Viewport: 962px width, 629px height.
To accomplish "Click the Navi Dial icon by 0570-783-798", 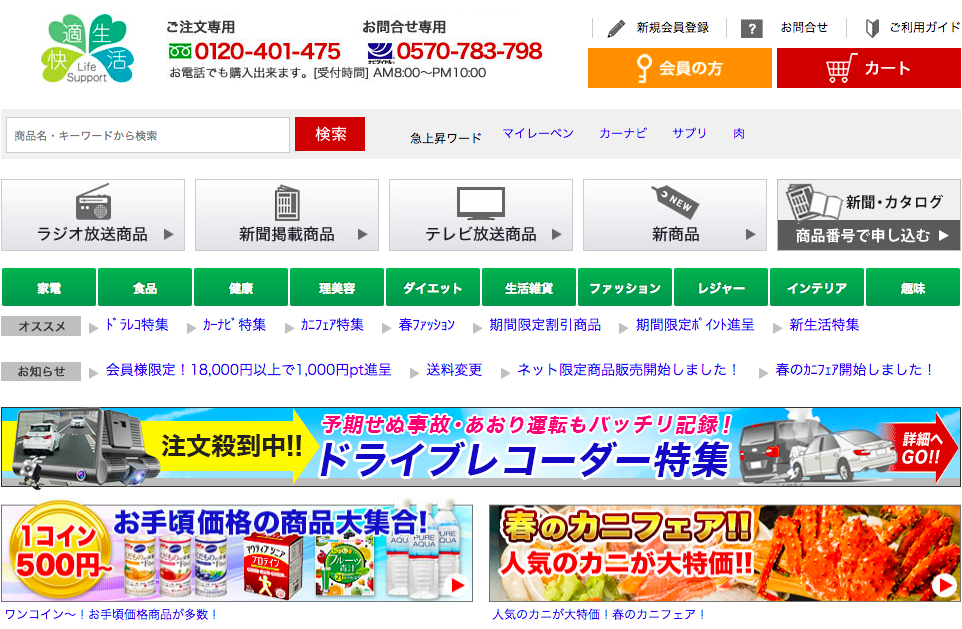I will pyautogui.click(x=380, y=53).
